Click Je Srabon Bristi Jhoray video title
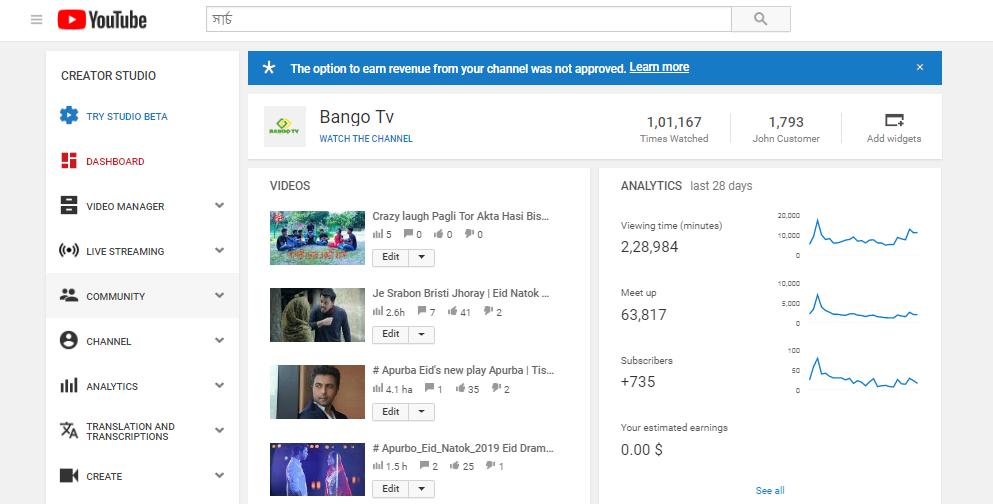993x504 pixels. pos(460,293)
